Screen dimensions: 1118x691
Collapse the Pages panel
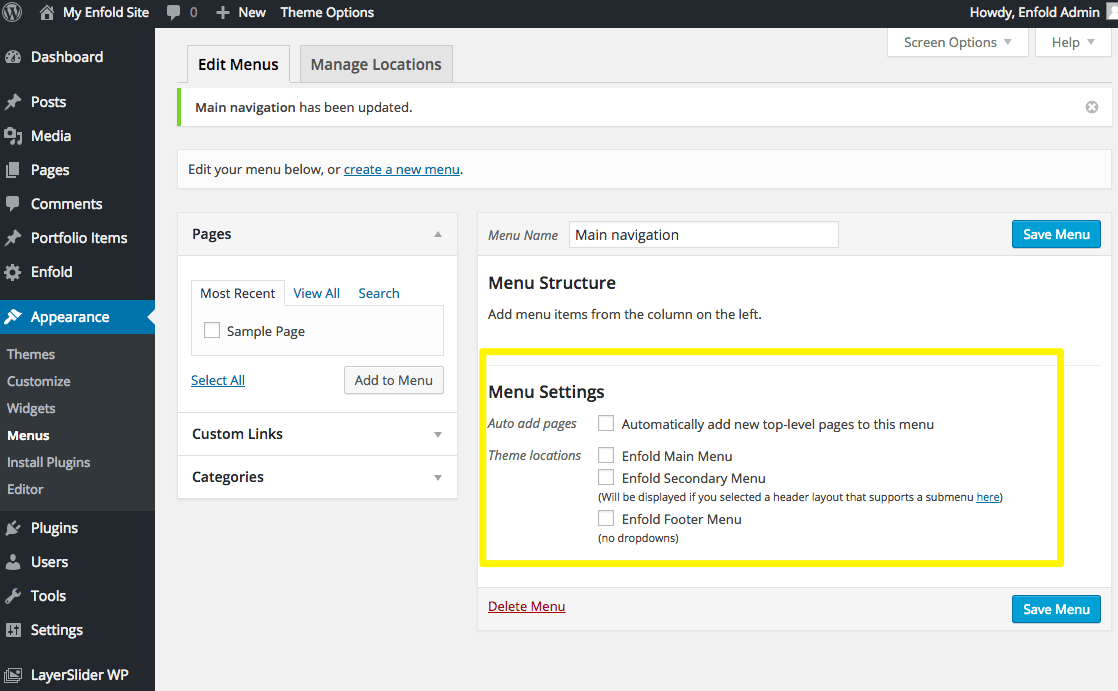coord(437,233)
